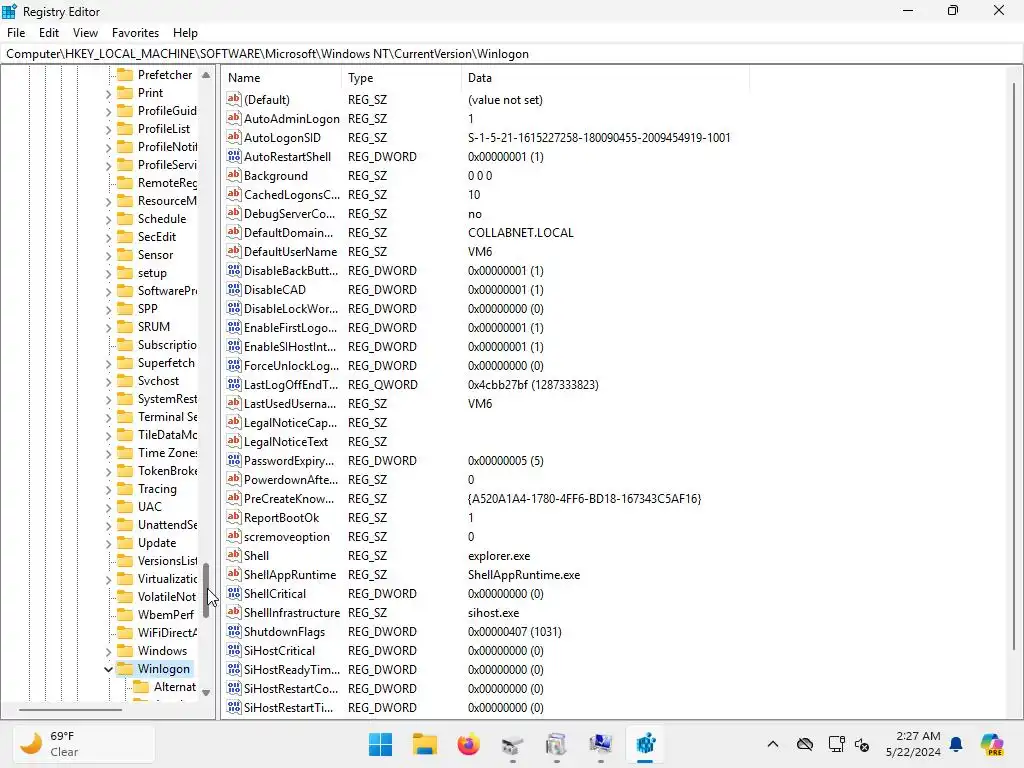Expand the SPP key node
The height and width of the screenshot is (768, 1024).
click(x=108, y=309)
